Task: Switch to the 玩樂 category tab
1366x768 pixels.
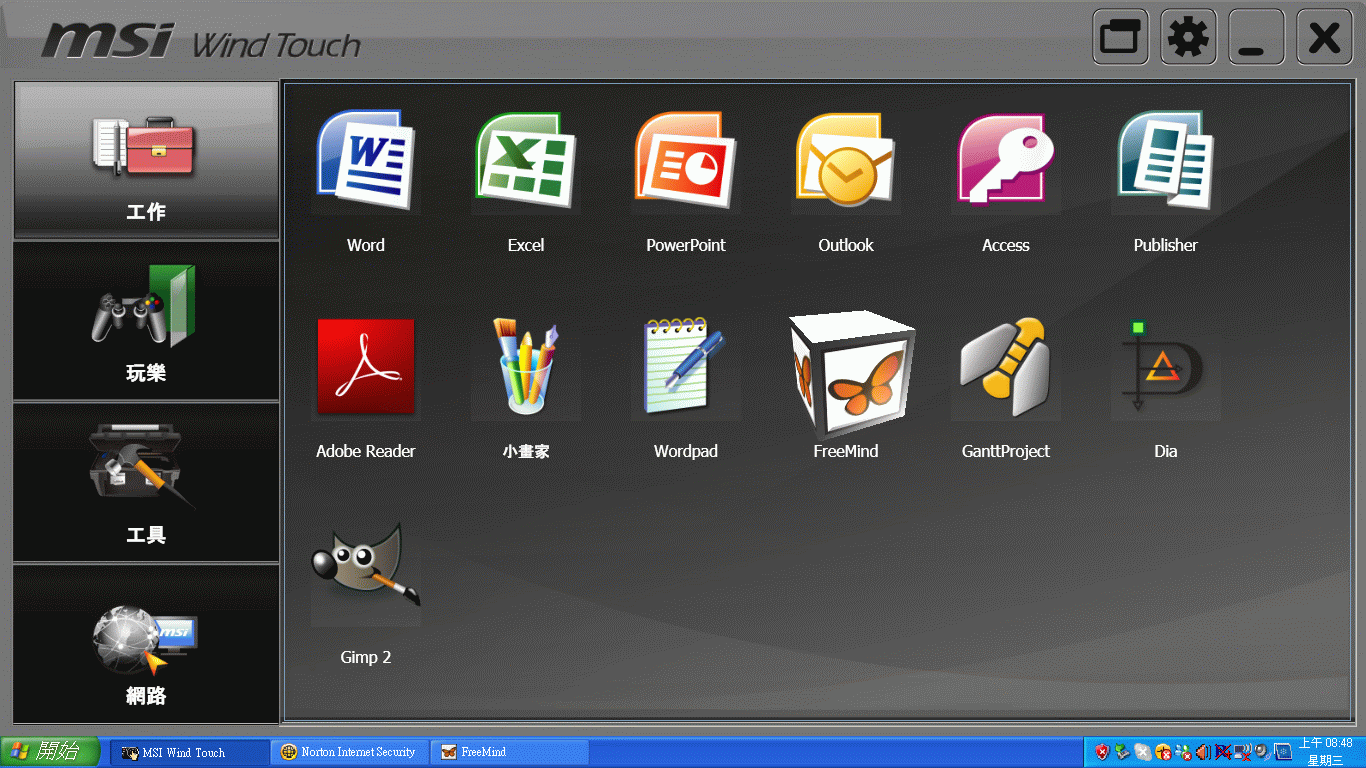Action: coord(146,321)
